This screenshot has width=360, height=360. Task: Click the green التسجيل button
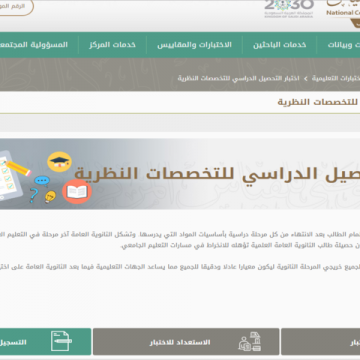tap(45, 342)
